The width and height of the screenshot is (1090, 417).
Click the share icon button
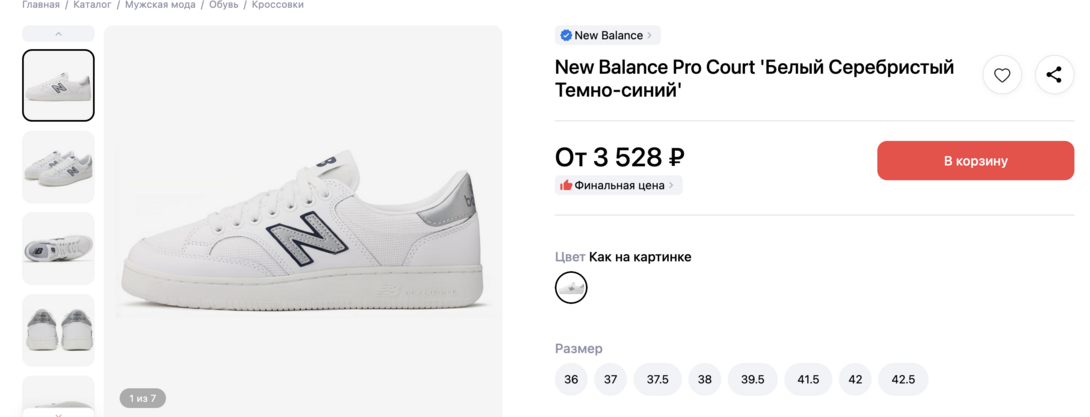[x=1054, y=75]
